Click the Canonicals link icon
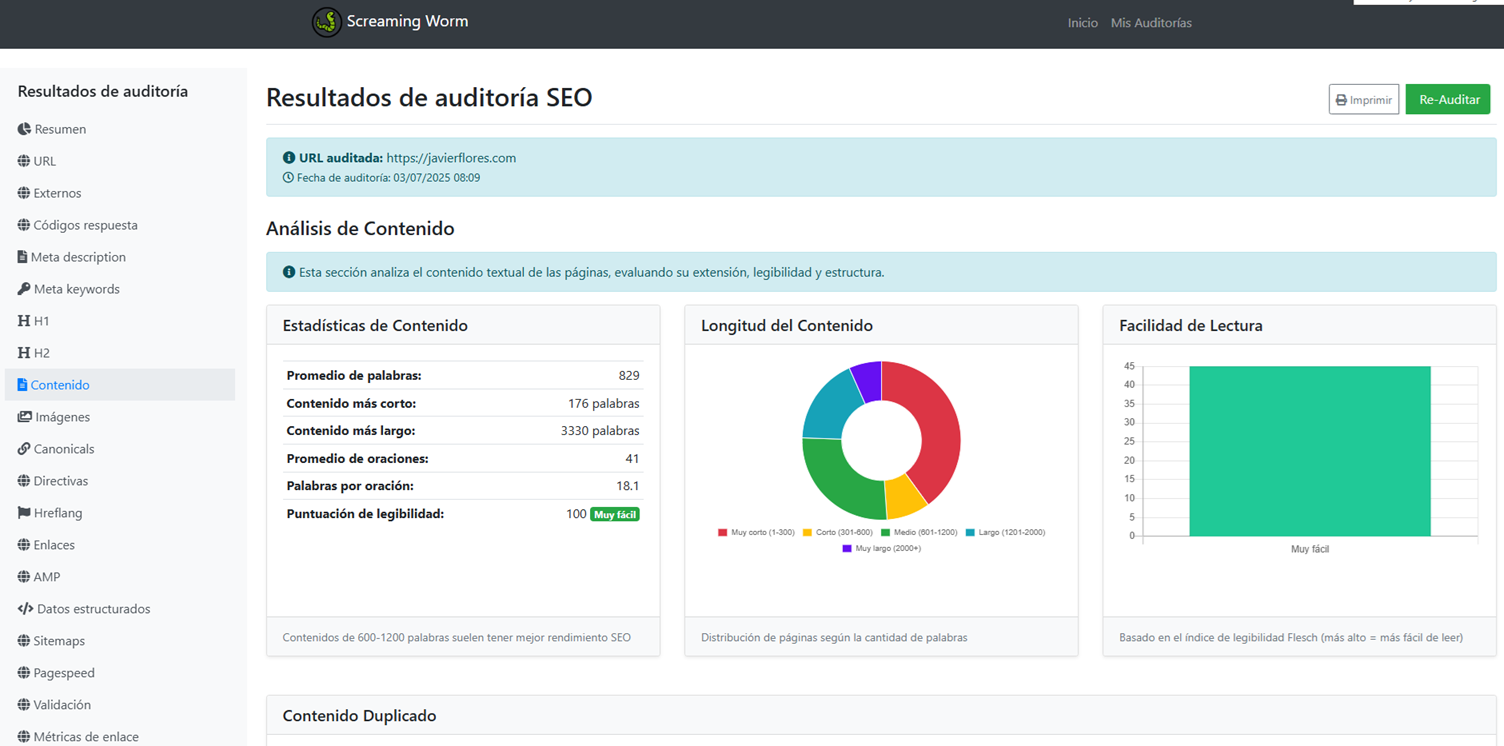The width and height of the screenshot is (1504, 746). pos(24,449)
